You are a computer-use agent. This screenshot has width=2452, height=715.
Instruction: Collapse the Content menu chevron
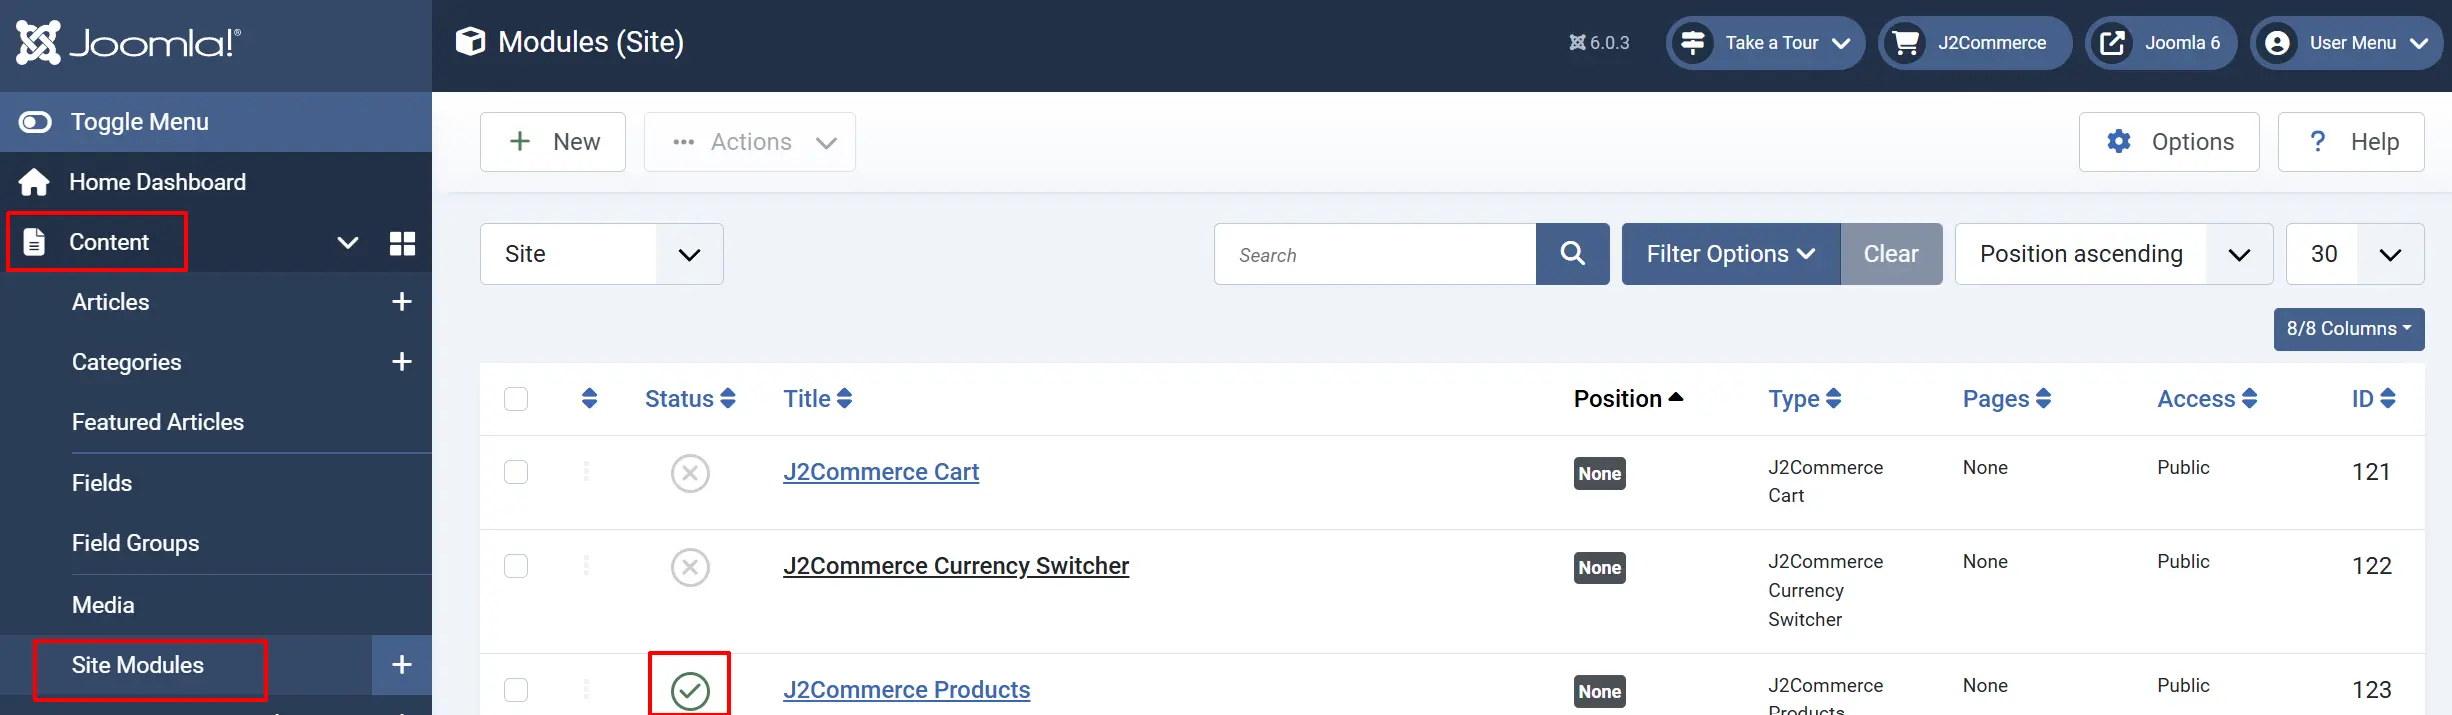(x=347, y=242)
